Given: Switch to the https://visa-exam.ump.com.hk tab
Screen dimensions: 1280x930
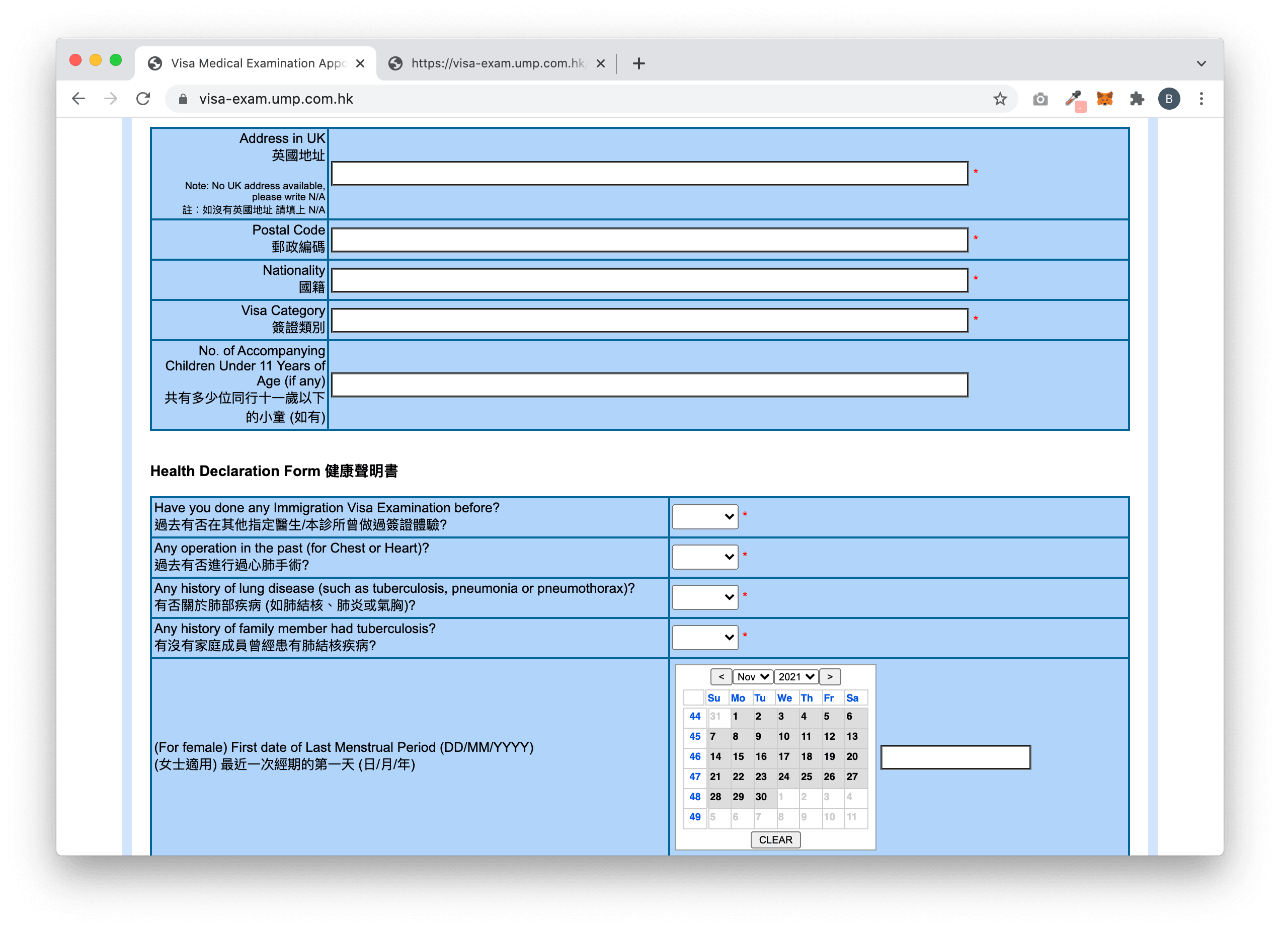Looking at the screenshot, I should (x=497, y=63).
